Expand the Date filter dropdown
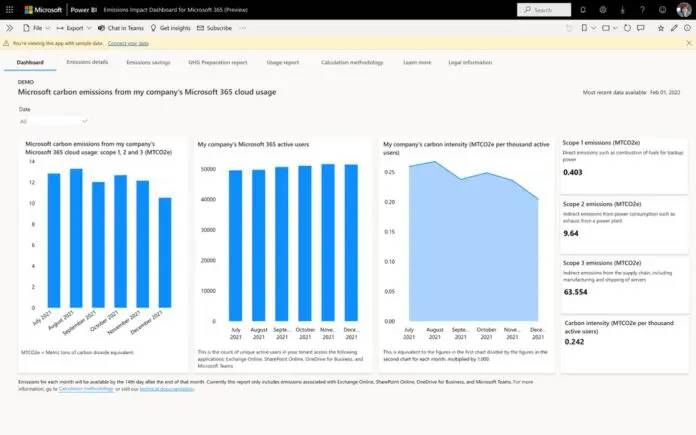This screenshot has height=435, width=696. coord(53,121)
